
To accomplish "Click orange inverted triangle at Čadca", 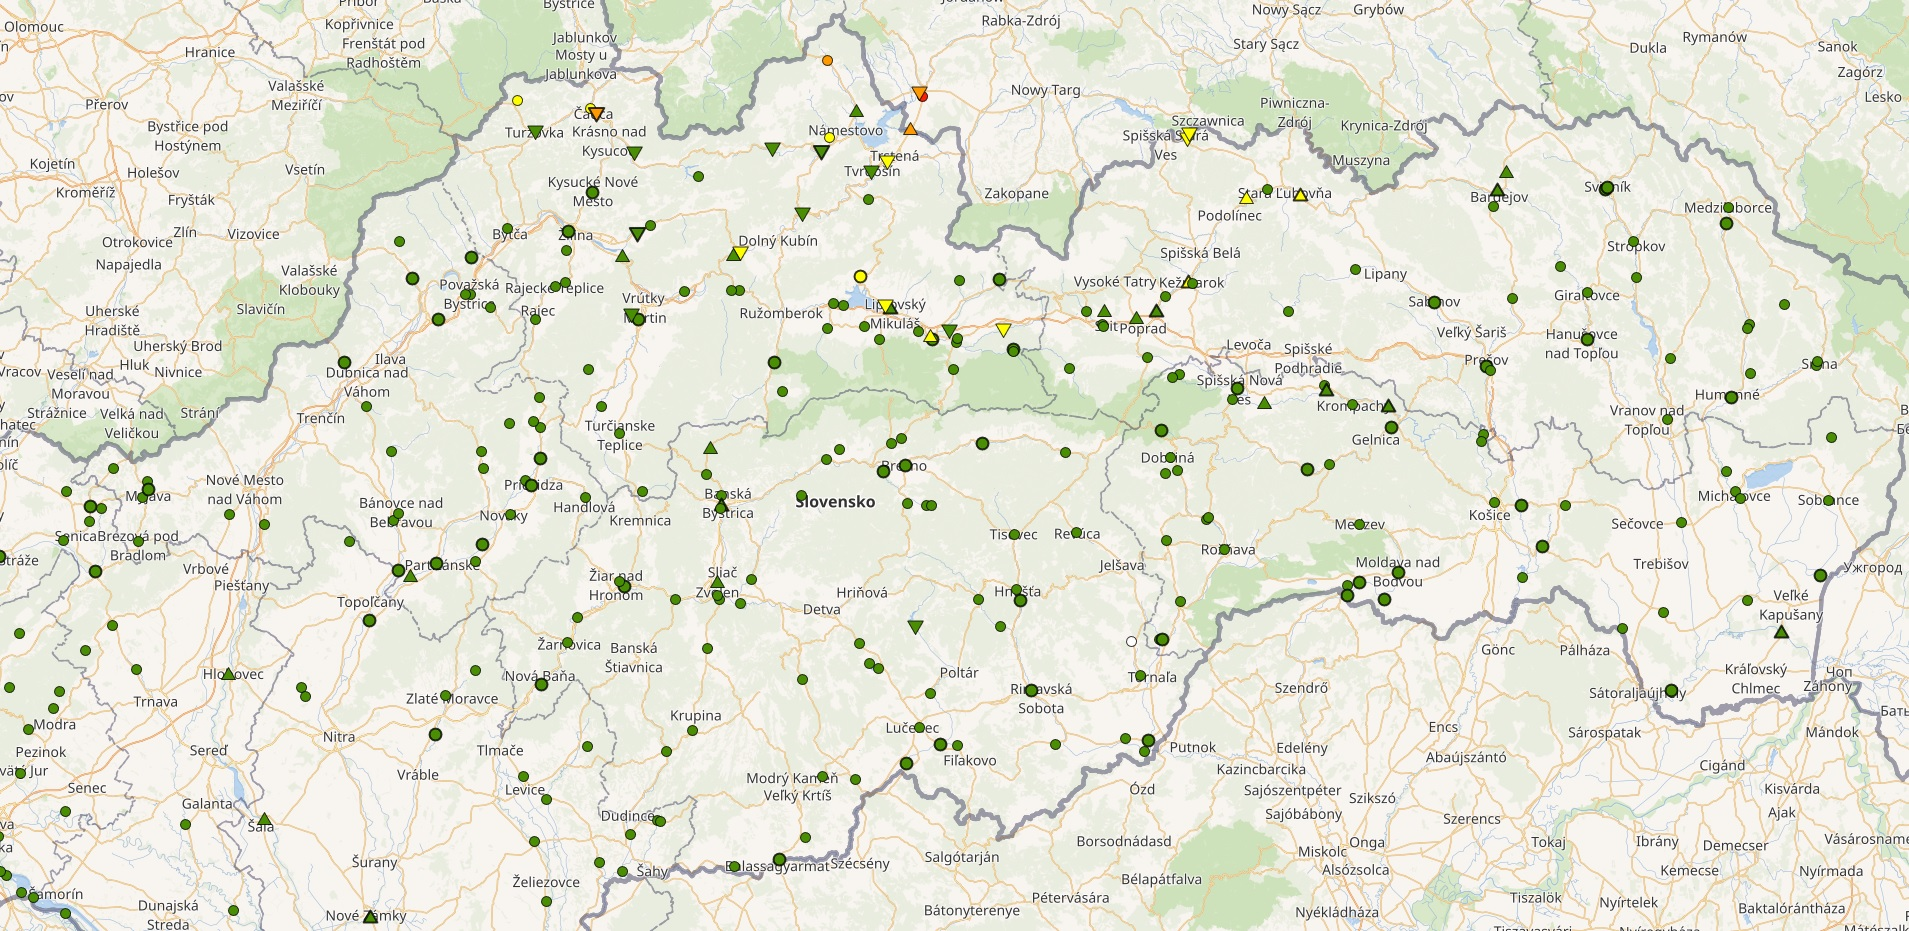I will (x=597, y=114).
